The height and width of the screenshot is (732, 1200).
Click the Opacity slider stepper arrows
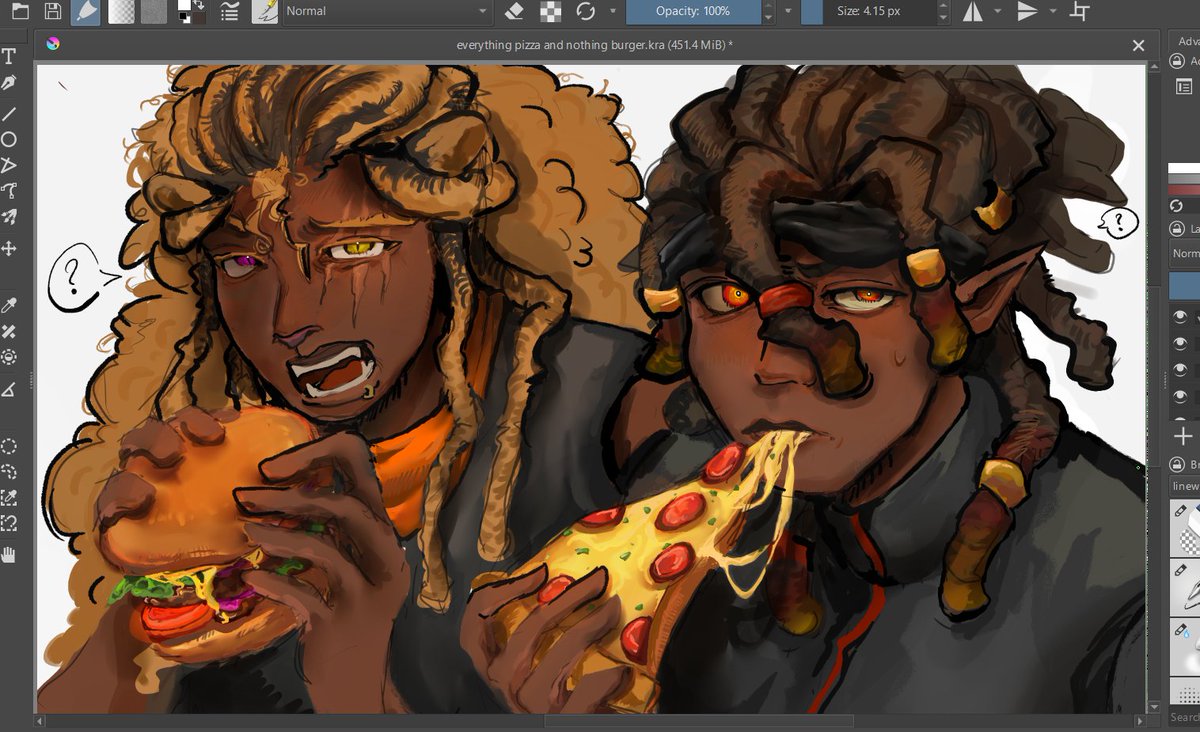[x=768, y=12]
